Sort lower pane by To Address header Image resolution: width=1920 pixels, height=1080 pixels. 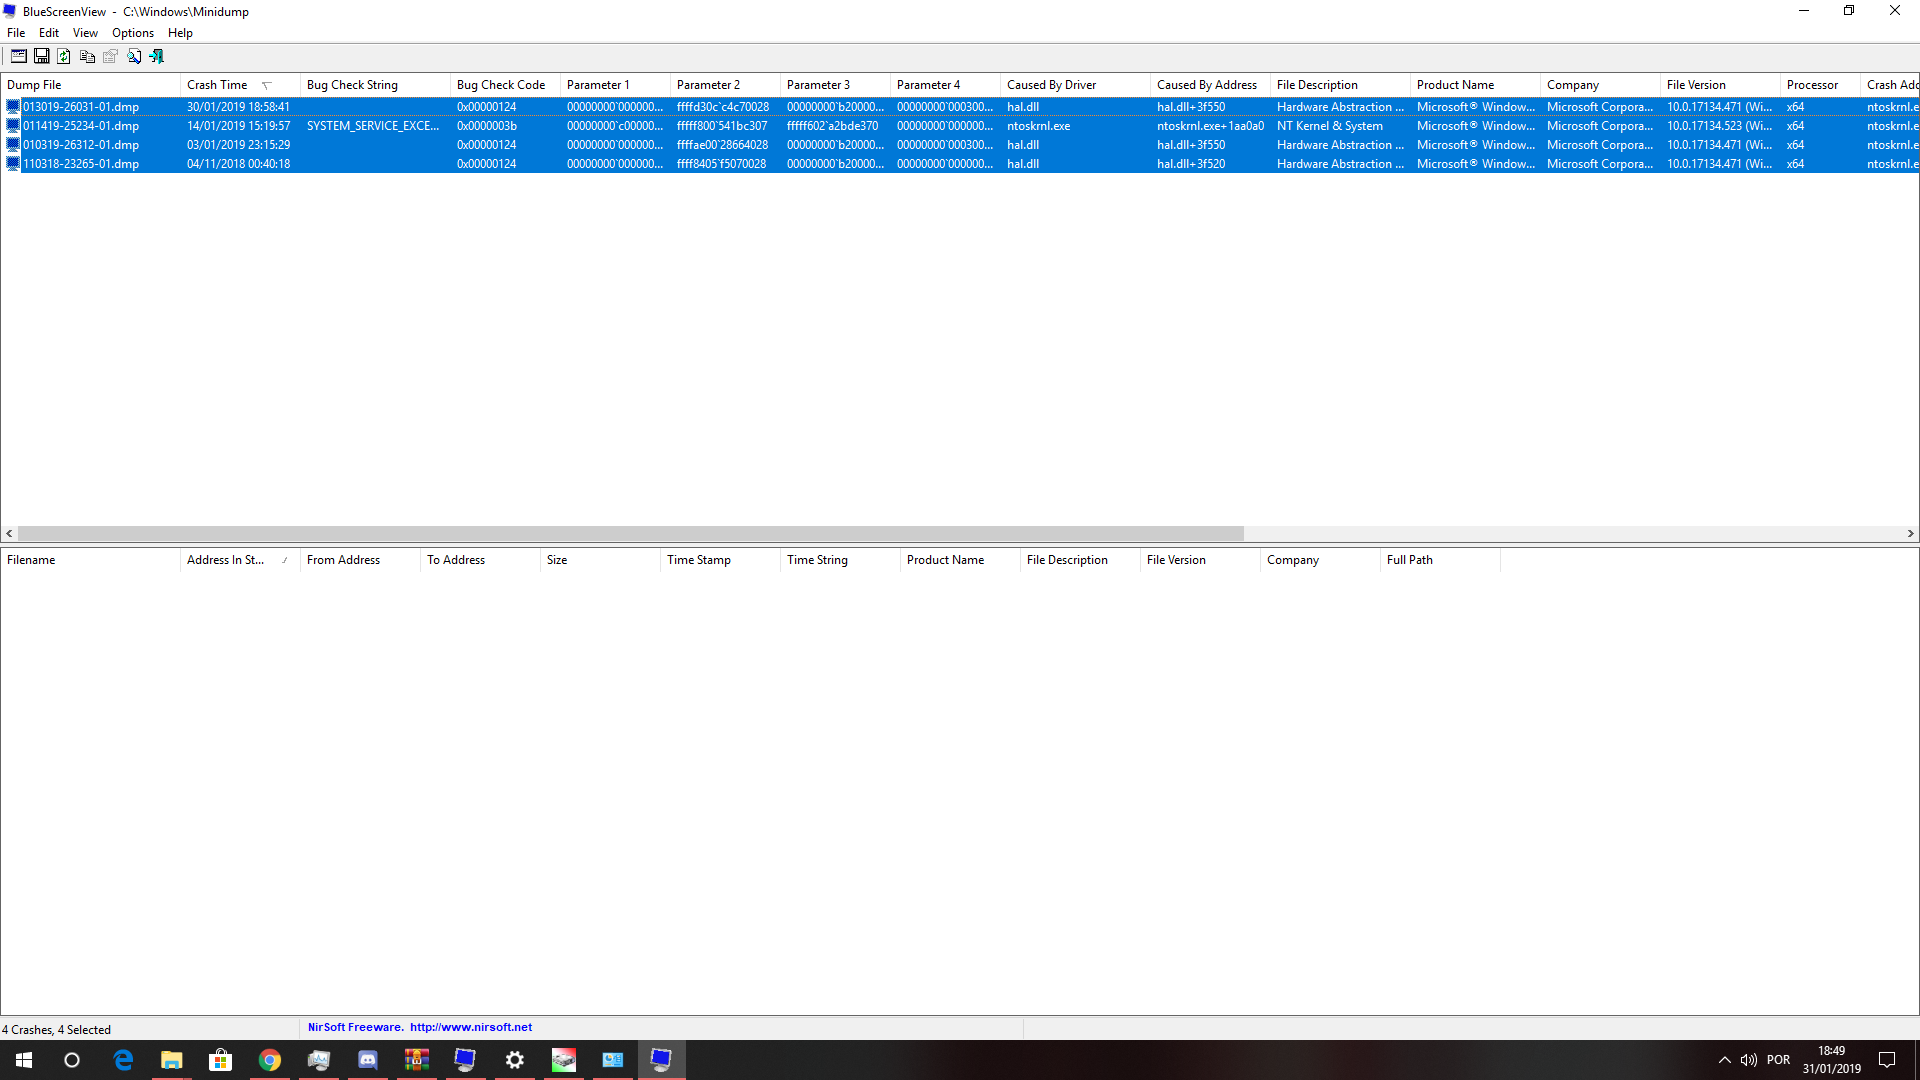point(480,560)
